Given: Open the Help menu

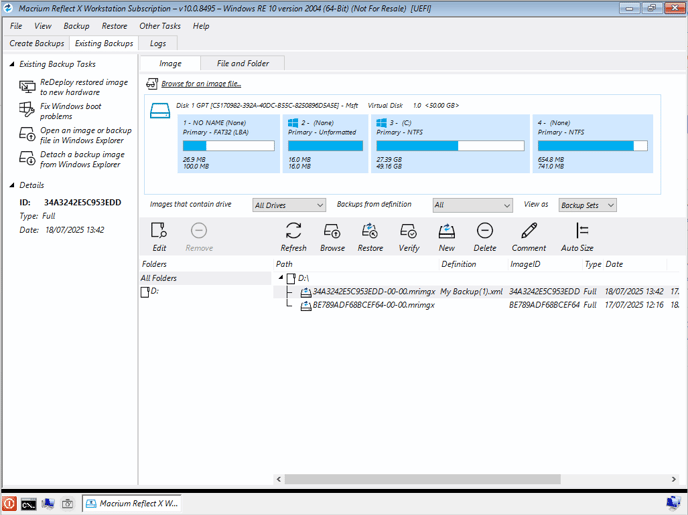Looking at the screenshot, I should (x=201, y=26).
